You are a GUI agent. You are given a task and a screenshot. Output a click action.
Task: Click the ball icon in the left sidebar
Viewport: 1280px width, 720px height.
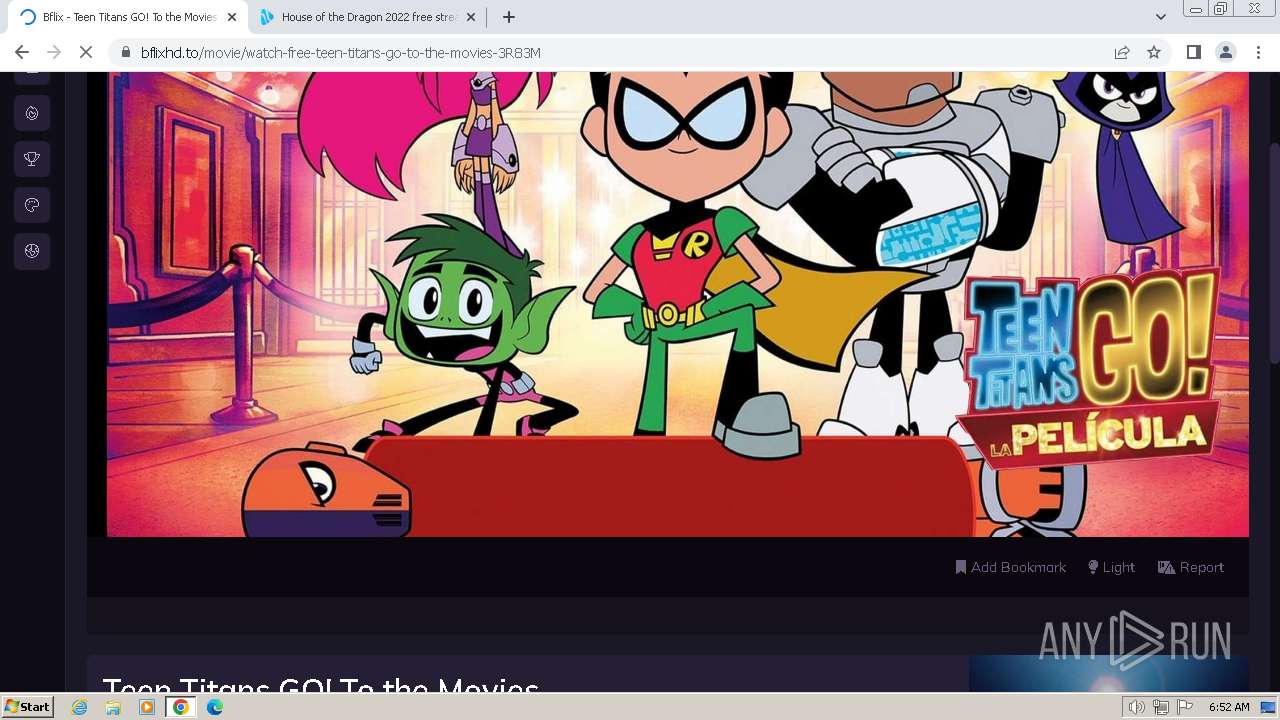pyautogui.click(x=32, y=251)
